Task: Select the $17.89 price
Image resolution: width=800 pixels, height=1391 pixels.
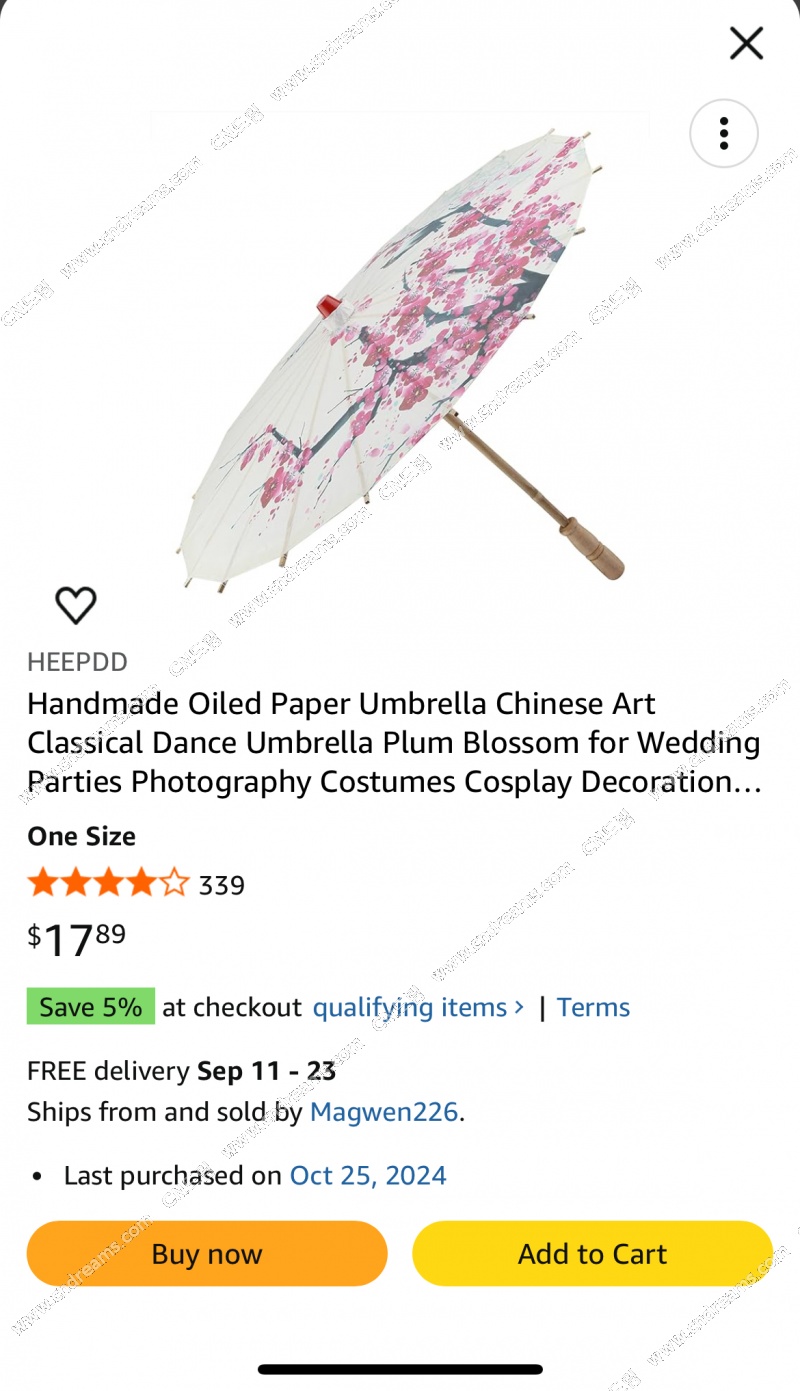Action: point(77,939)
